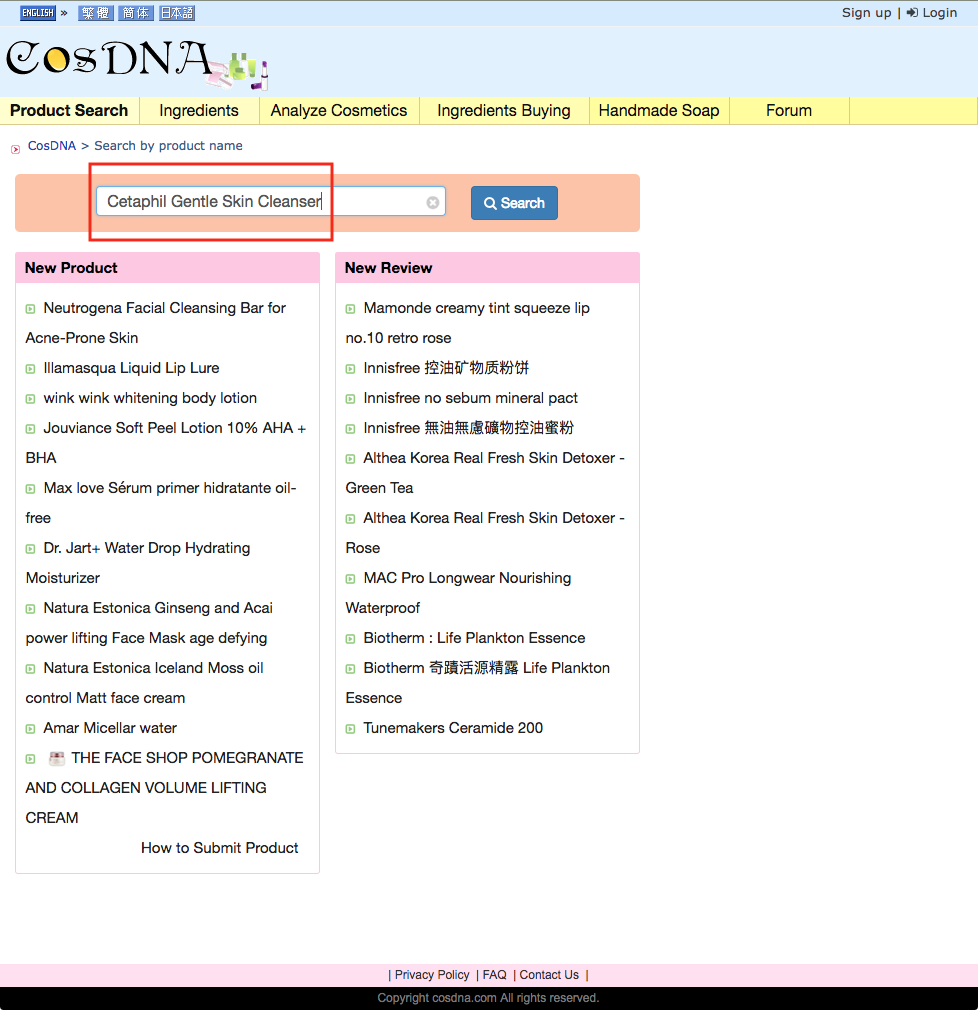Open Illamasqua Liquid Lip Lure
Screen dimensions: 978x1010
[131, 368]
